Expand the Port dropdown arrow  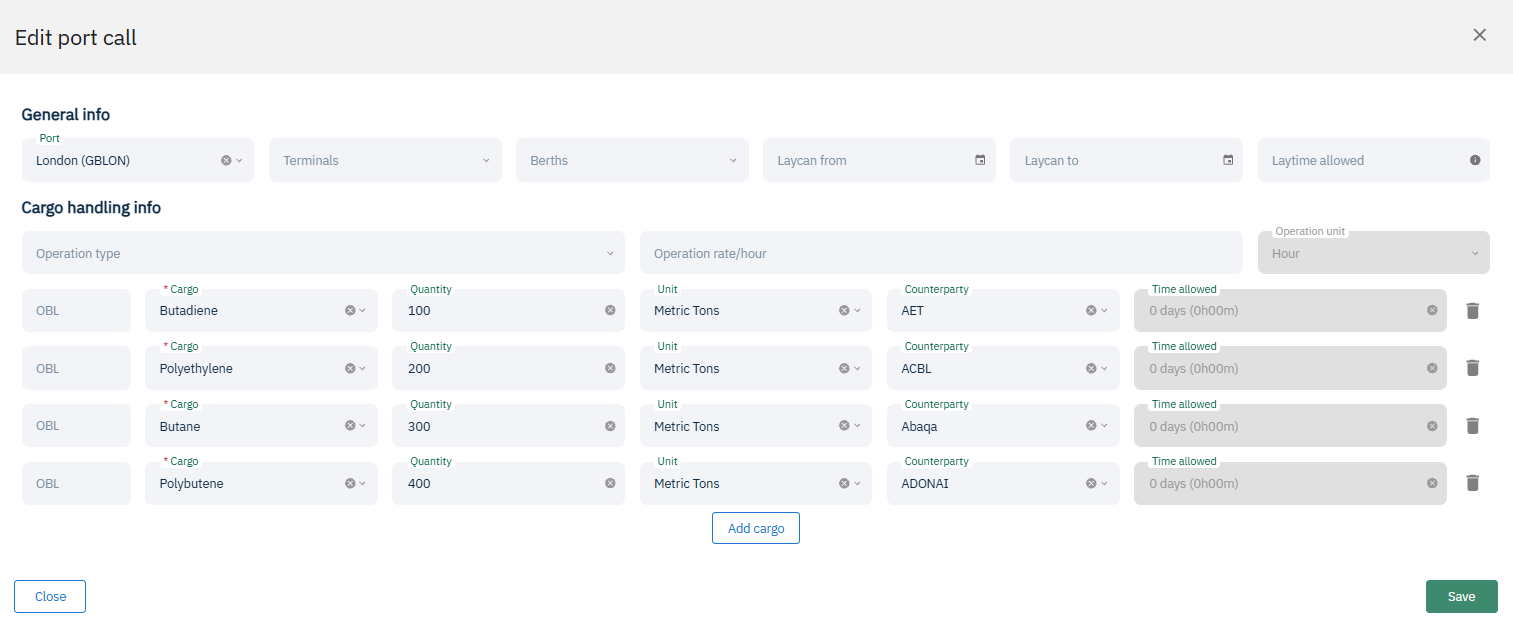(x=240, y=160)
